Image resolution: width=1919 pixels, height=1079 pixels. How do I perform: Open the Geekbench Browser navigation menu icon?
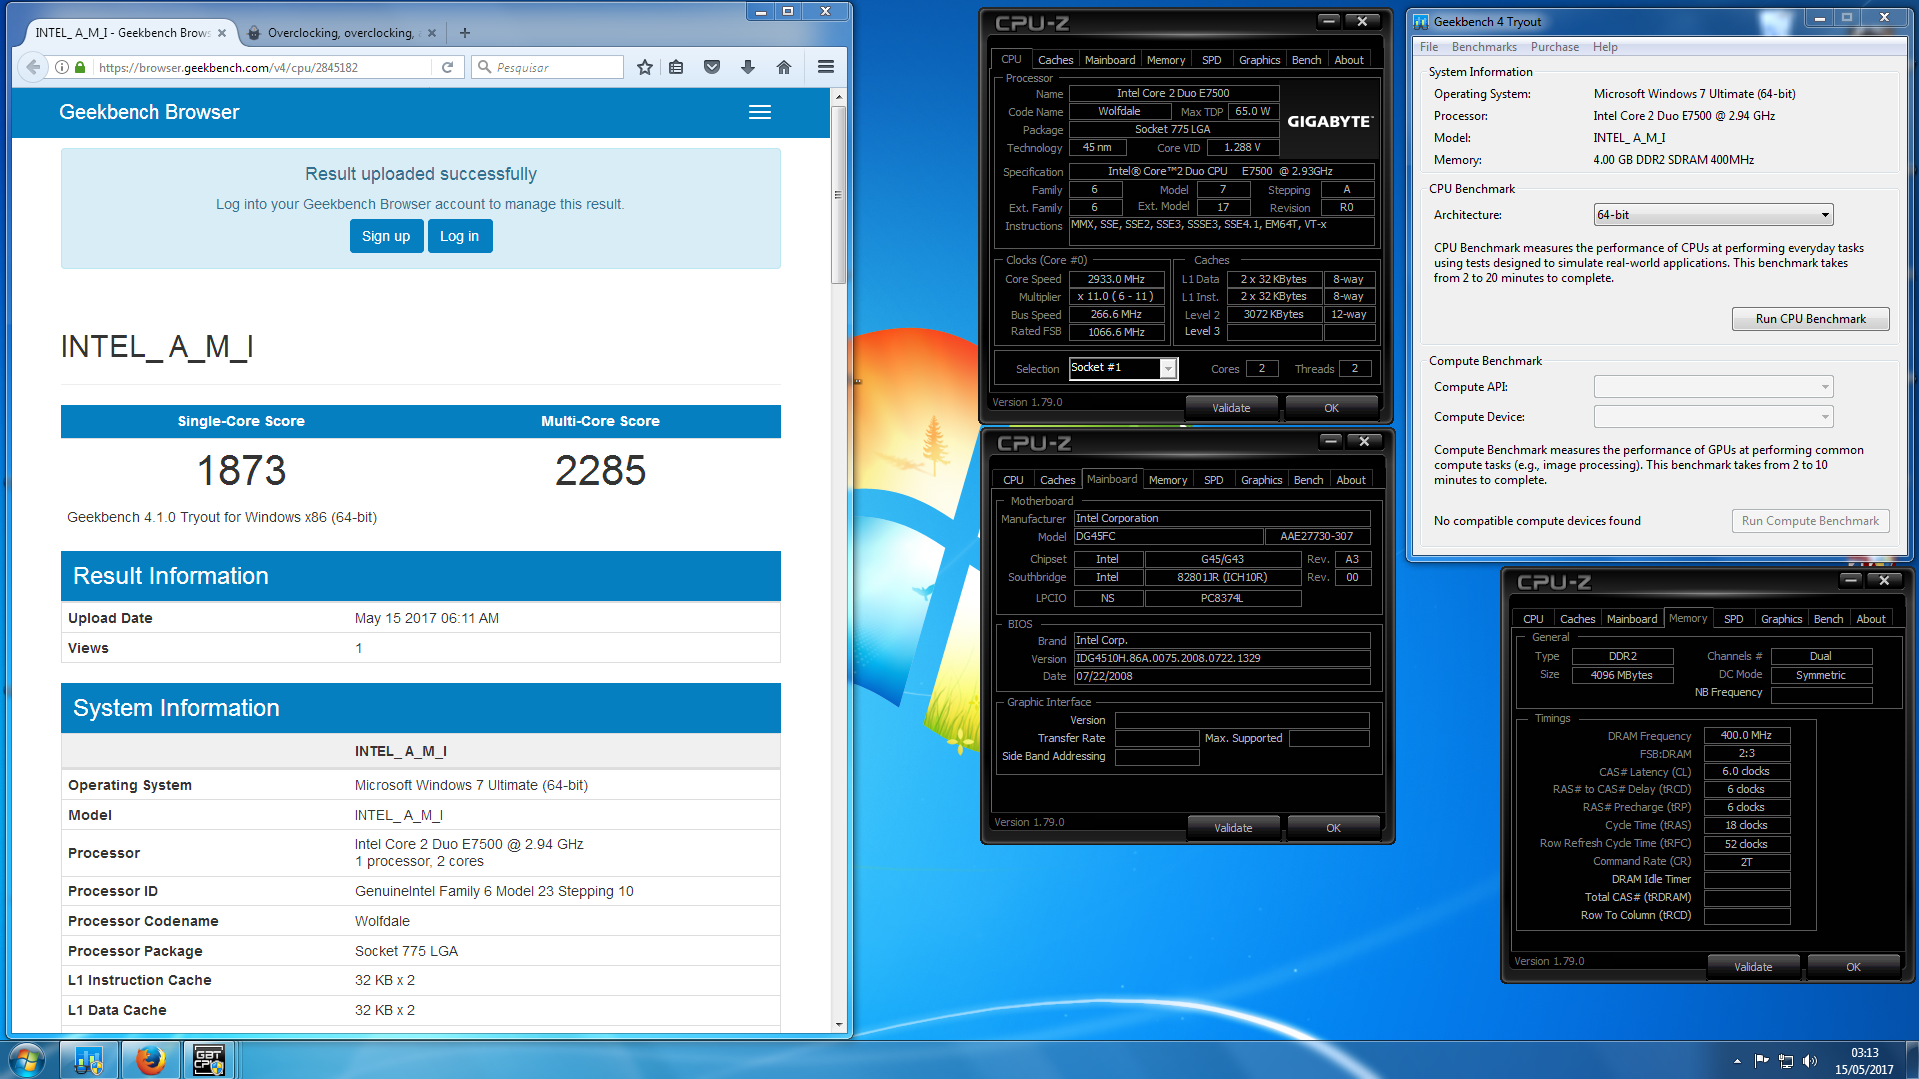click(760, 112)
